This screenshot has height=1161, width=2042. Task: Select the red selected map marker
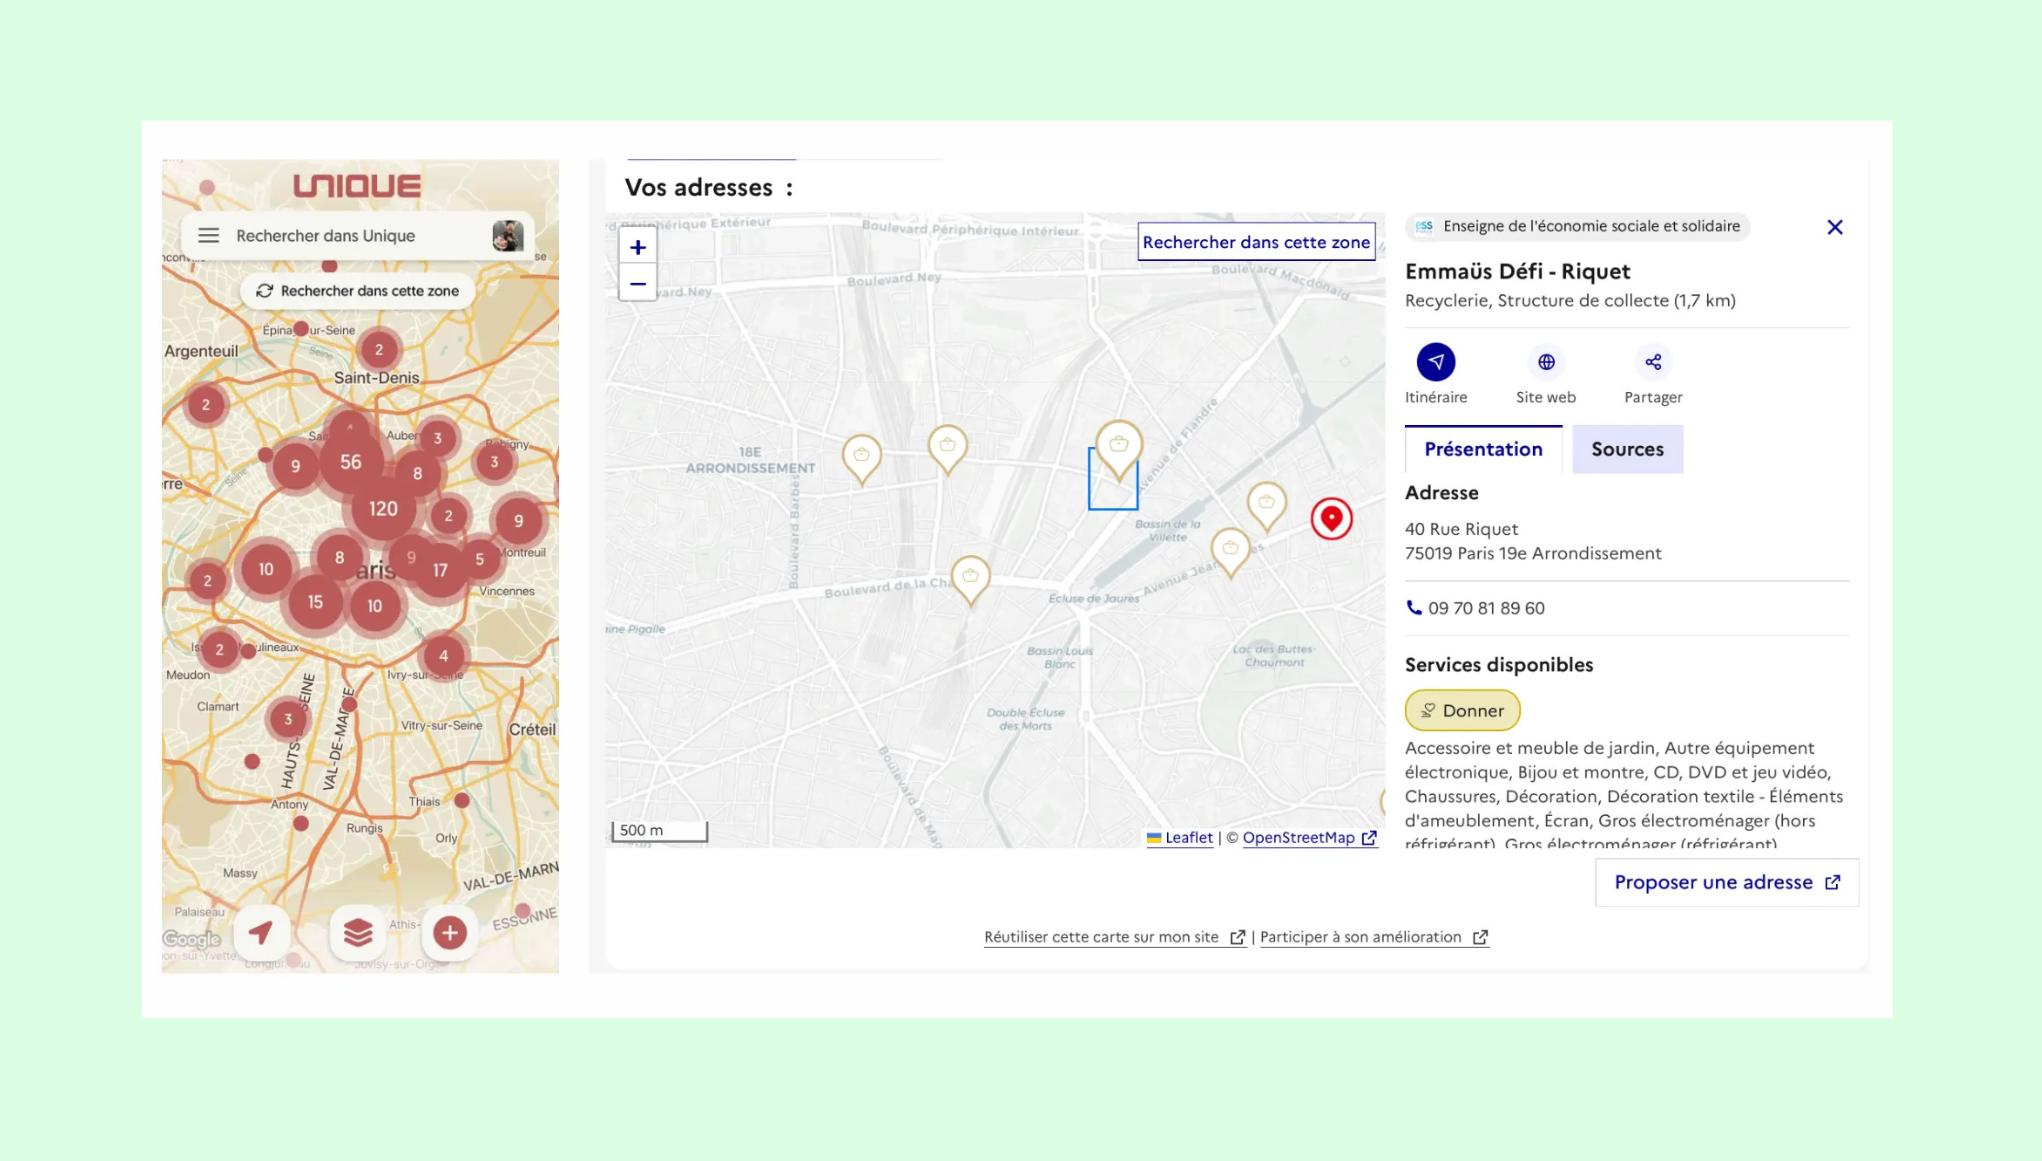[x=1331, y=518]
